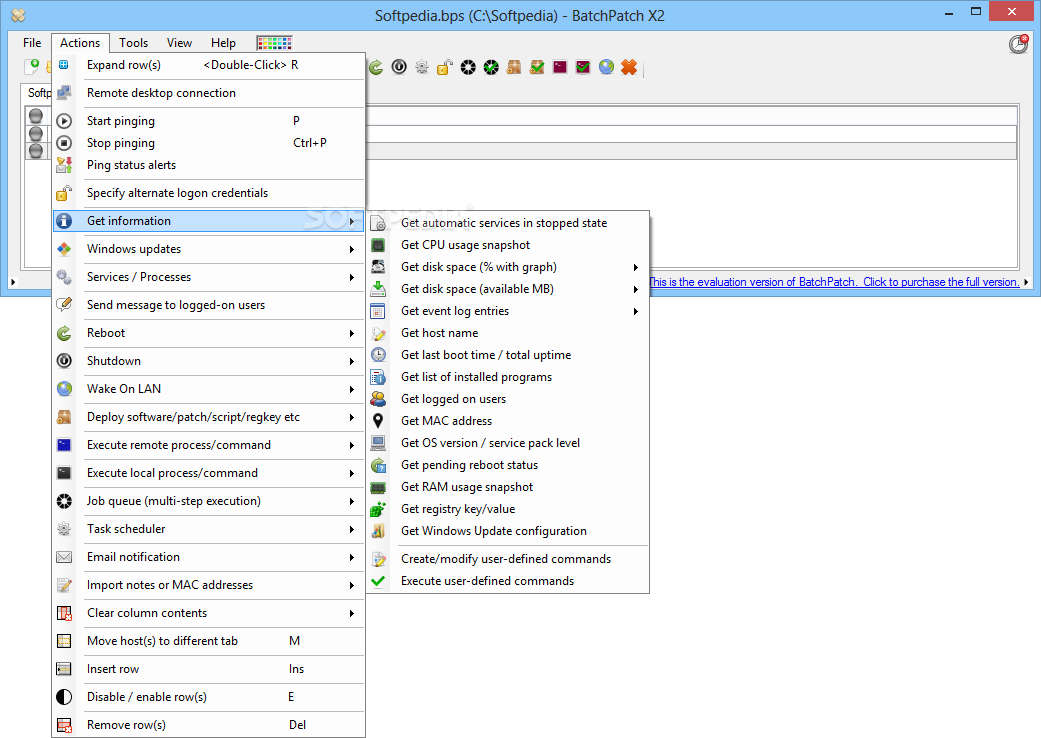The image size is (1041, 738).
Task: Expand the Wake On LAN submenu
Action: 208,389
